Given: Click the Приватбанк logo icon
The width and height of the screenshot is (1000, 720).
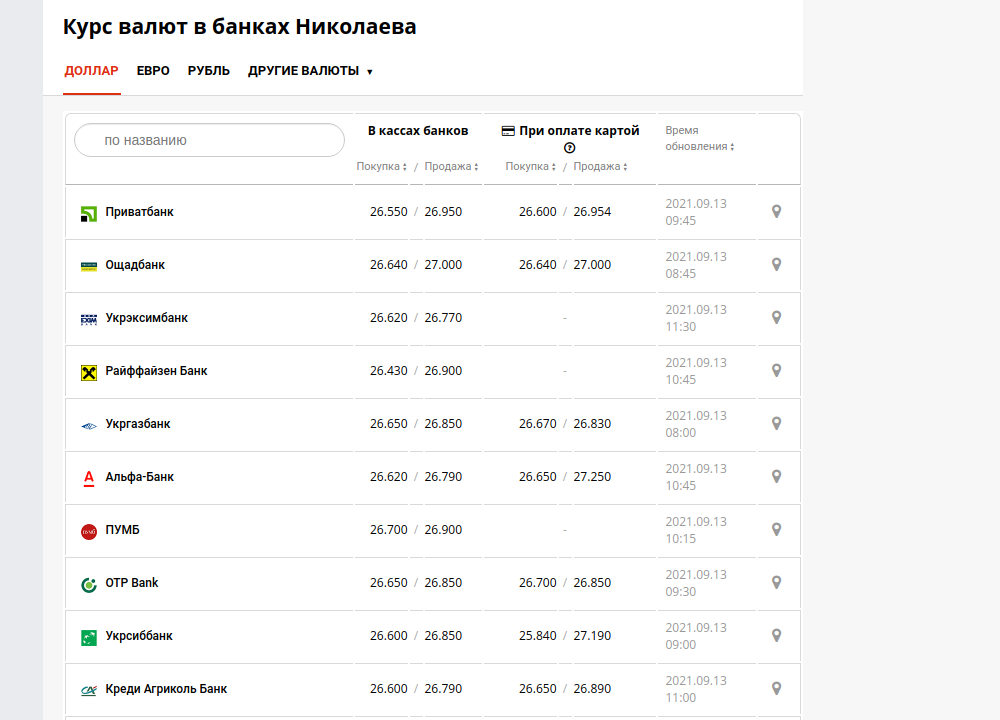Looking at the screenshot, I should (89, 214).
